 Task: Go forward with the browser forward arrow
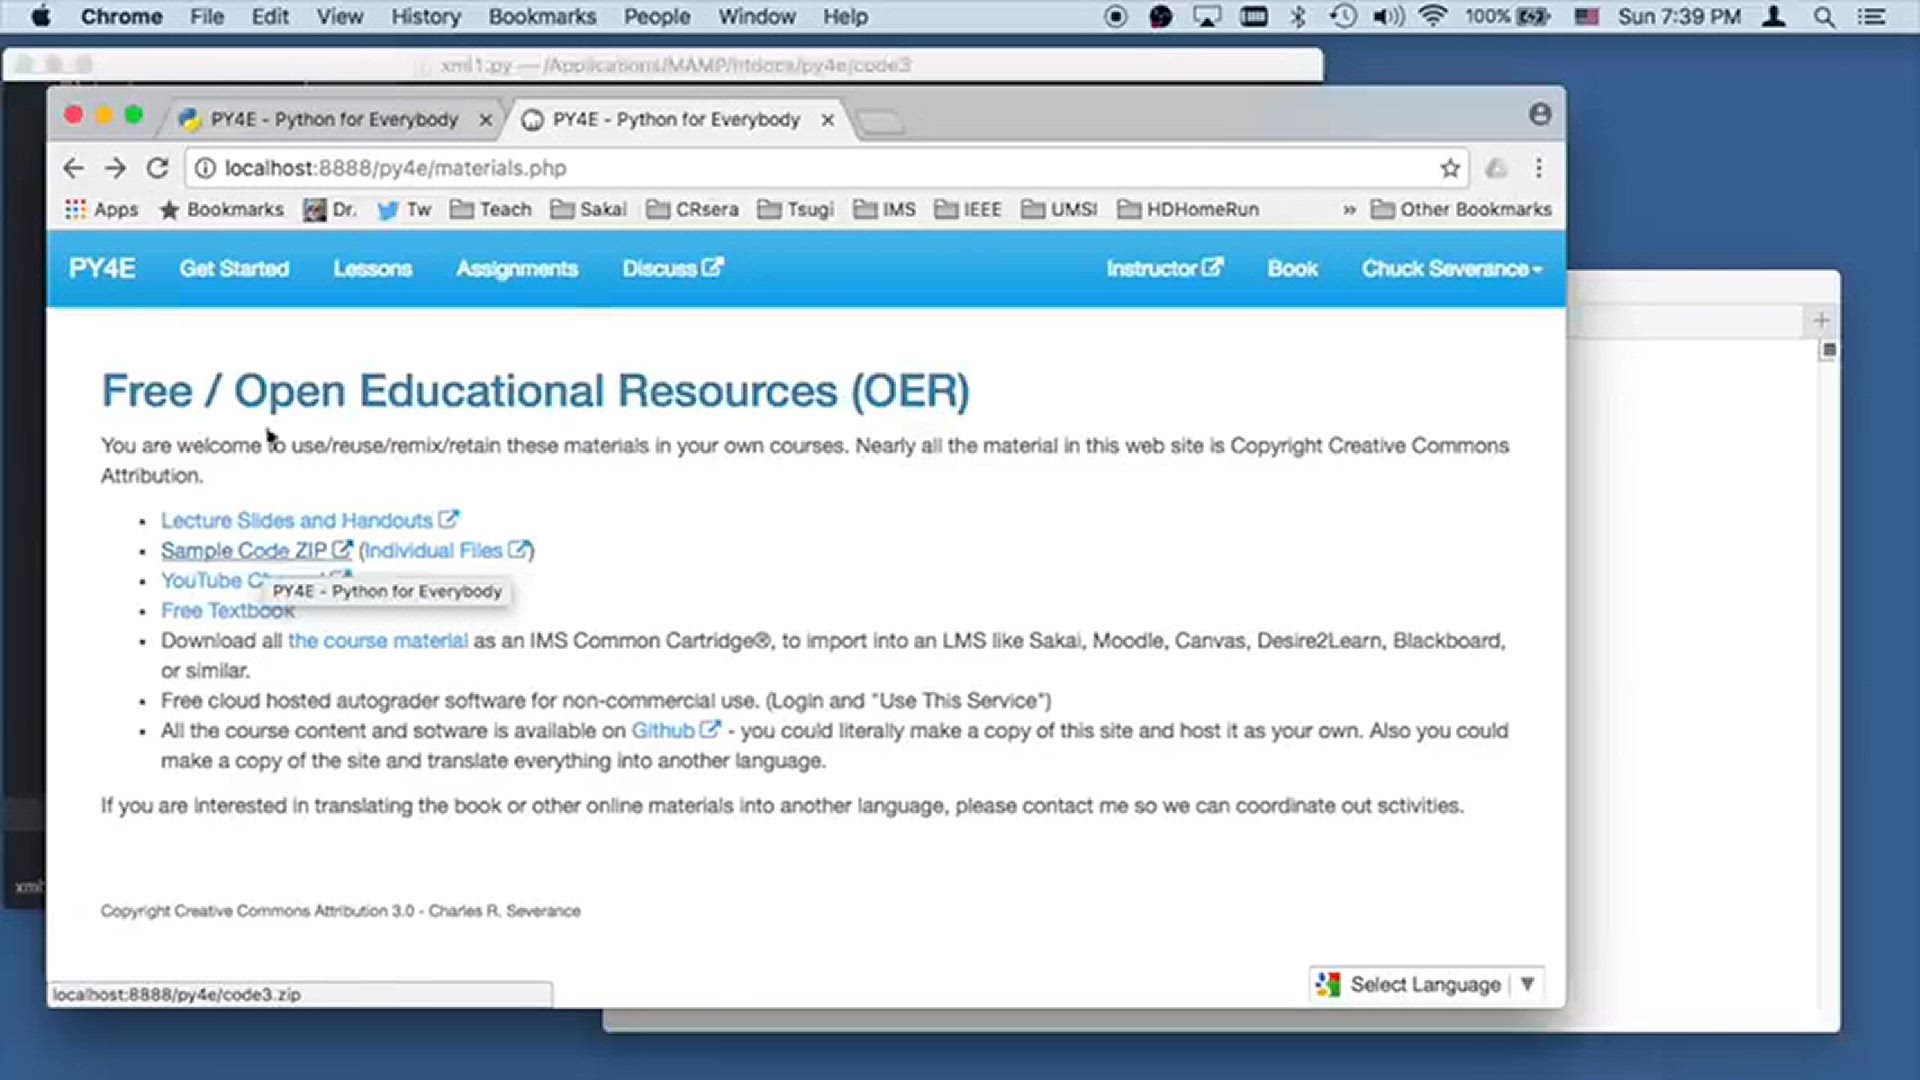point(115,168)
